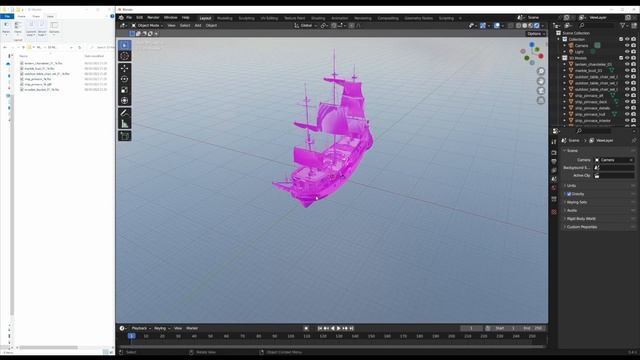Jump to timeline end frame
This screenshot has height=360, width=640.
coord(351,328)
